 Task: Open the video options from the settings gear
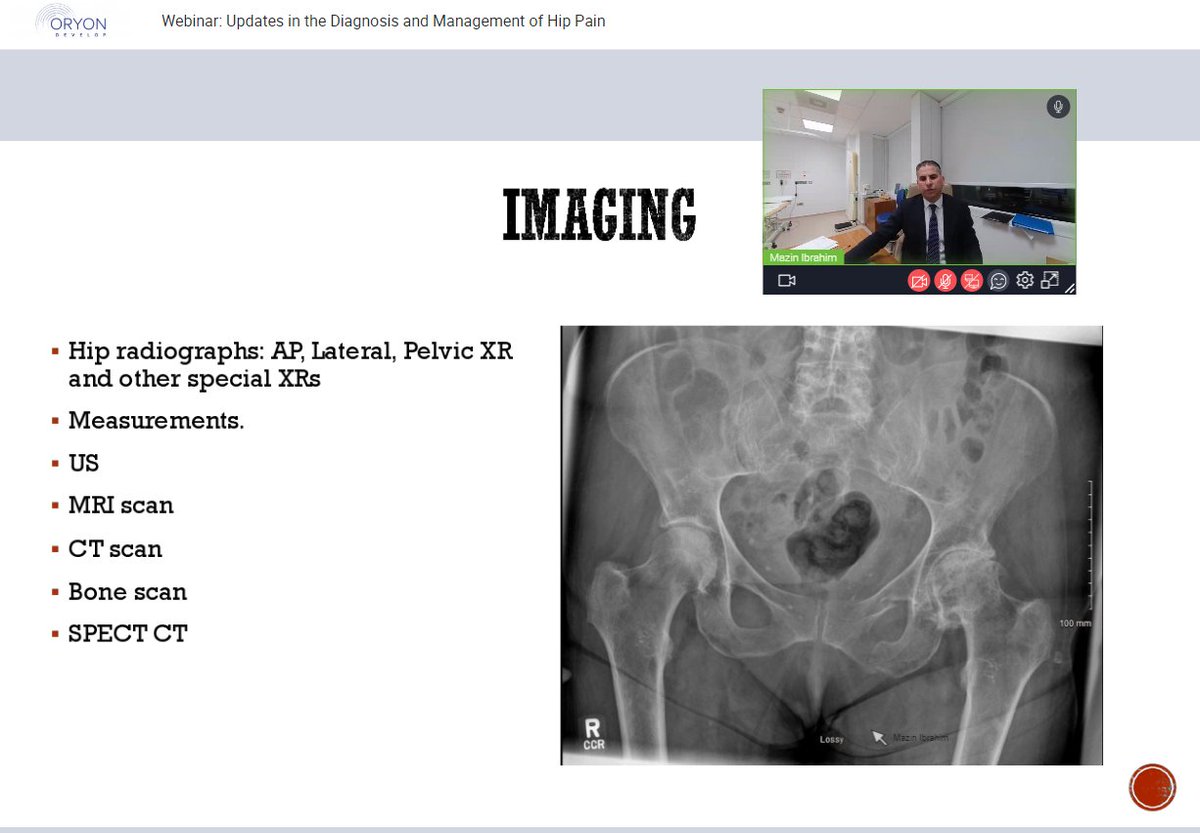[x=1025, y=280]
